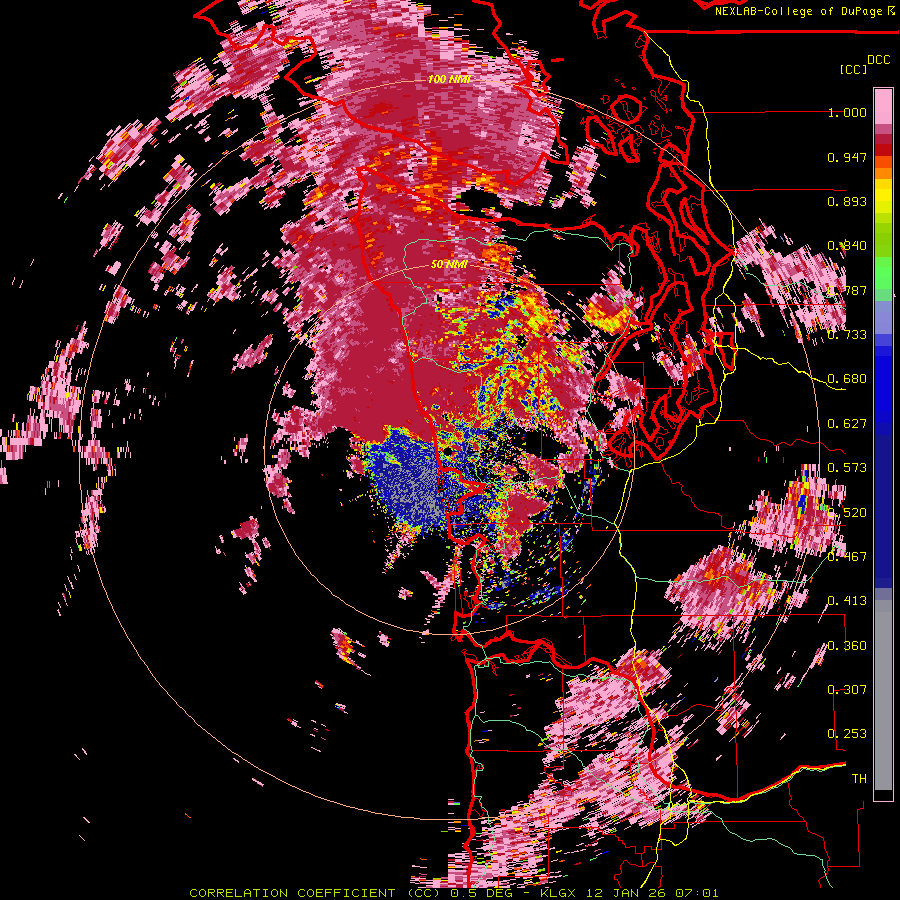Select the 0.573 scale value

[847, 468]
